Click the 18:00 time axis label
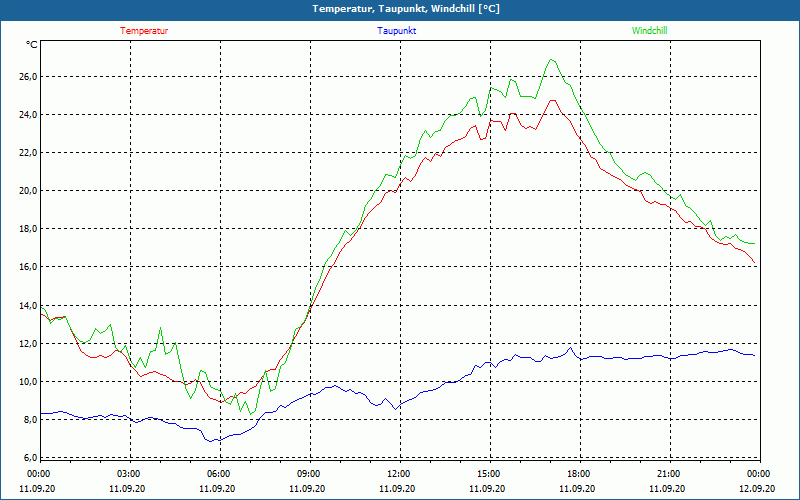The width and height of the screenshot is (800, 500). point(579,474)
